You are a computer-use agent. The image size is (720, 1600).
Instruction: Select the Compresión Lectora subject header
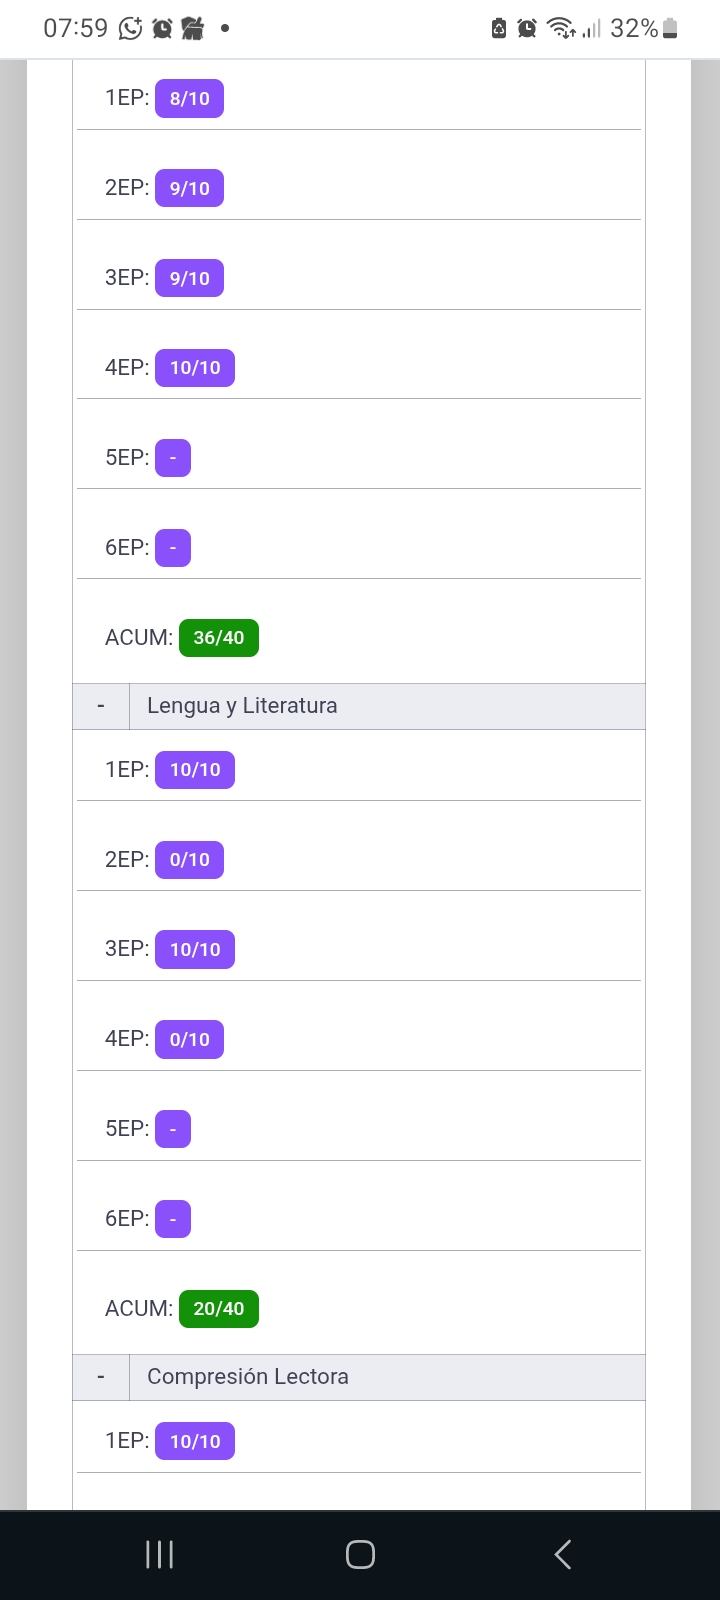(248, 1377)
